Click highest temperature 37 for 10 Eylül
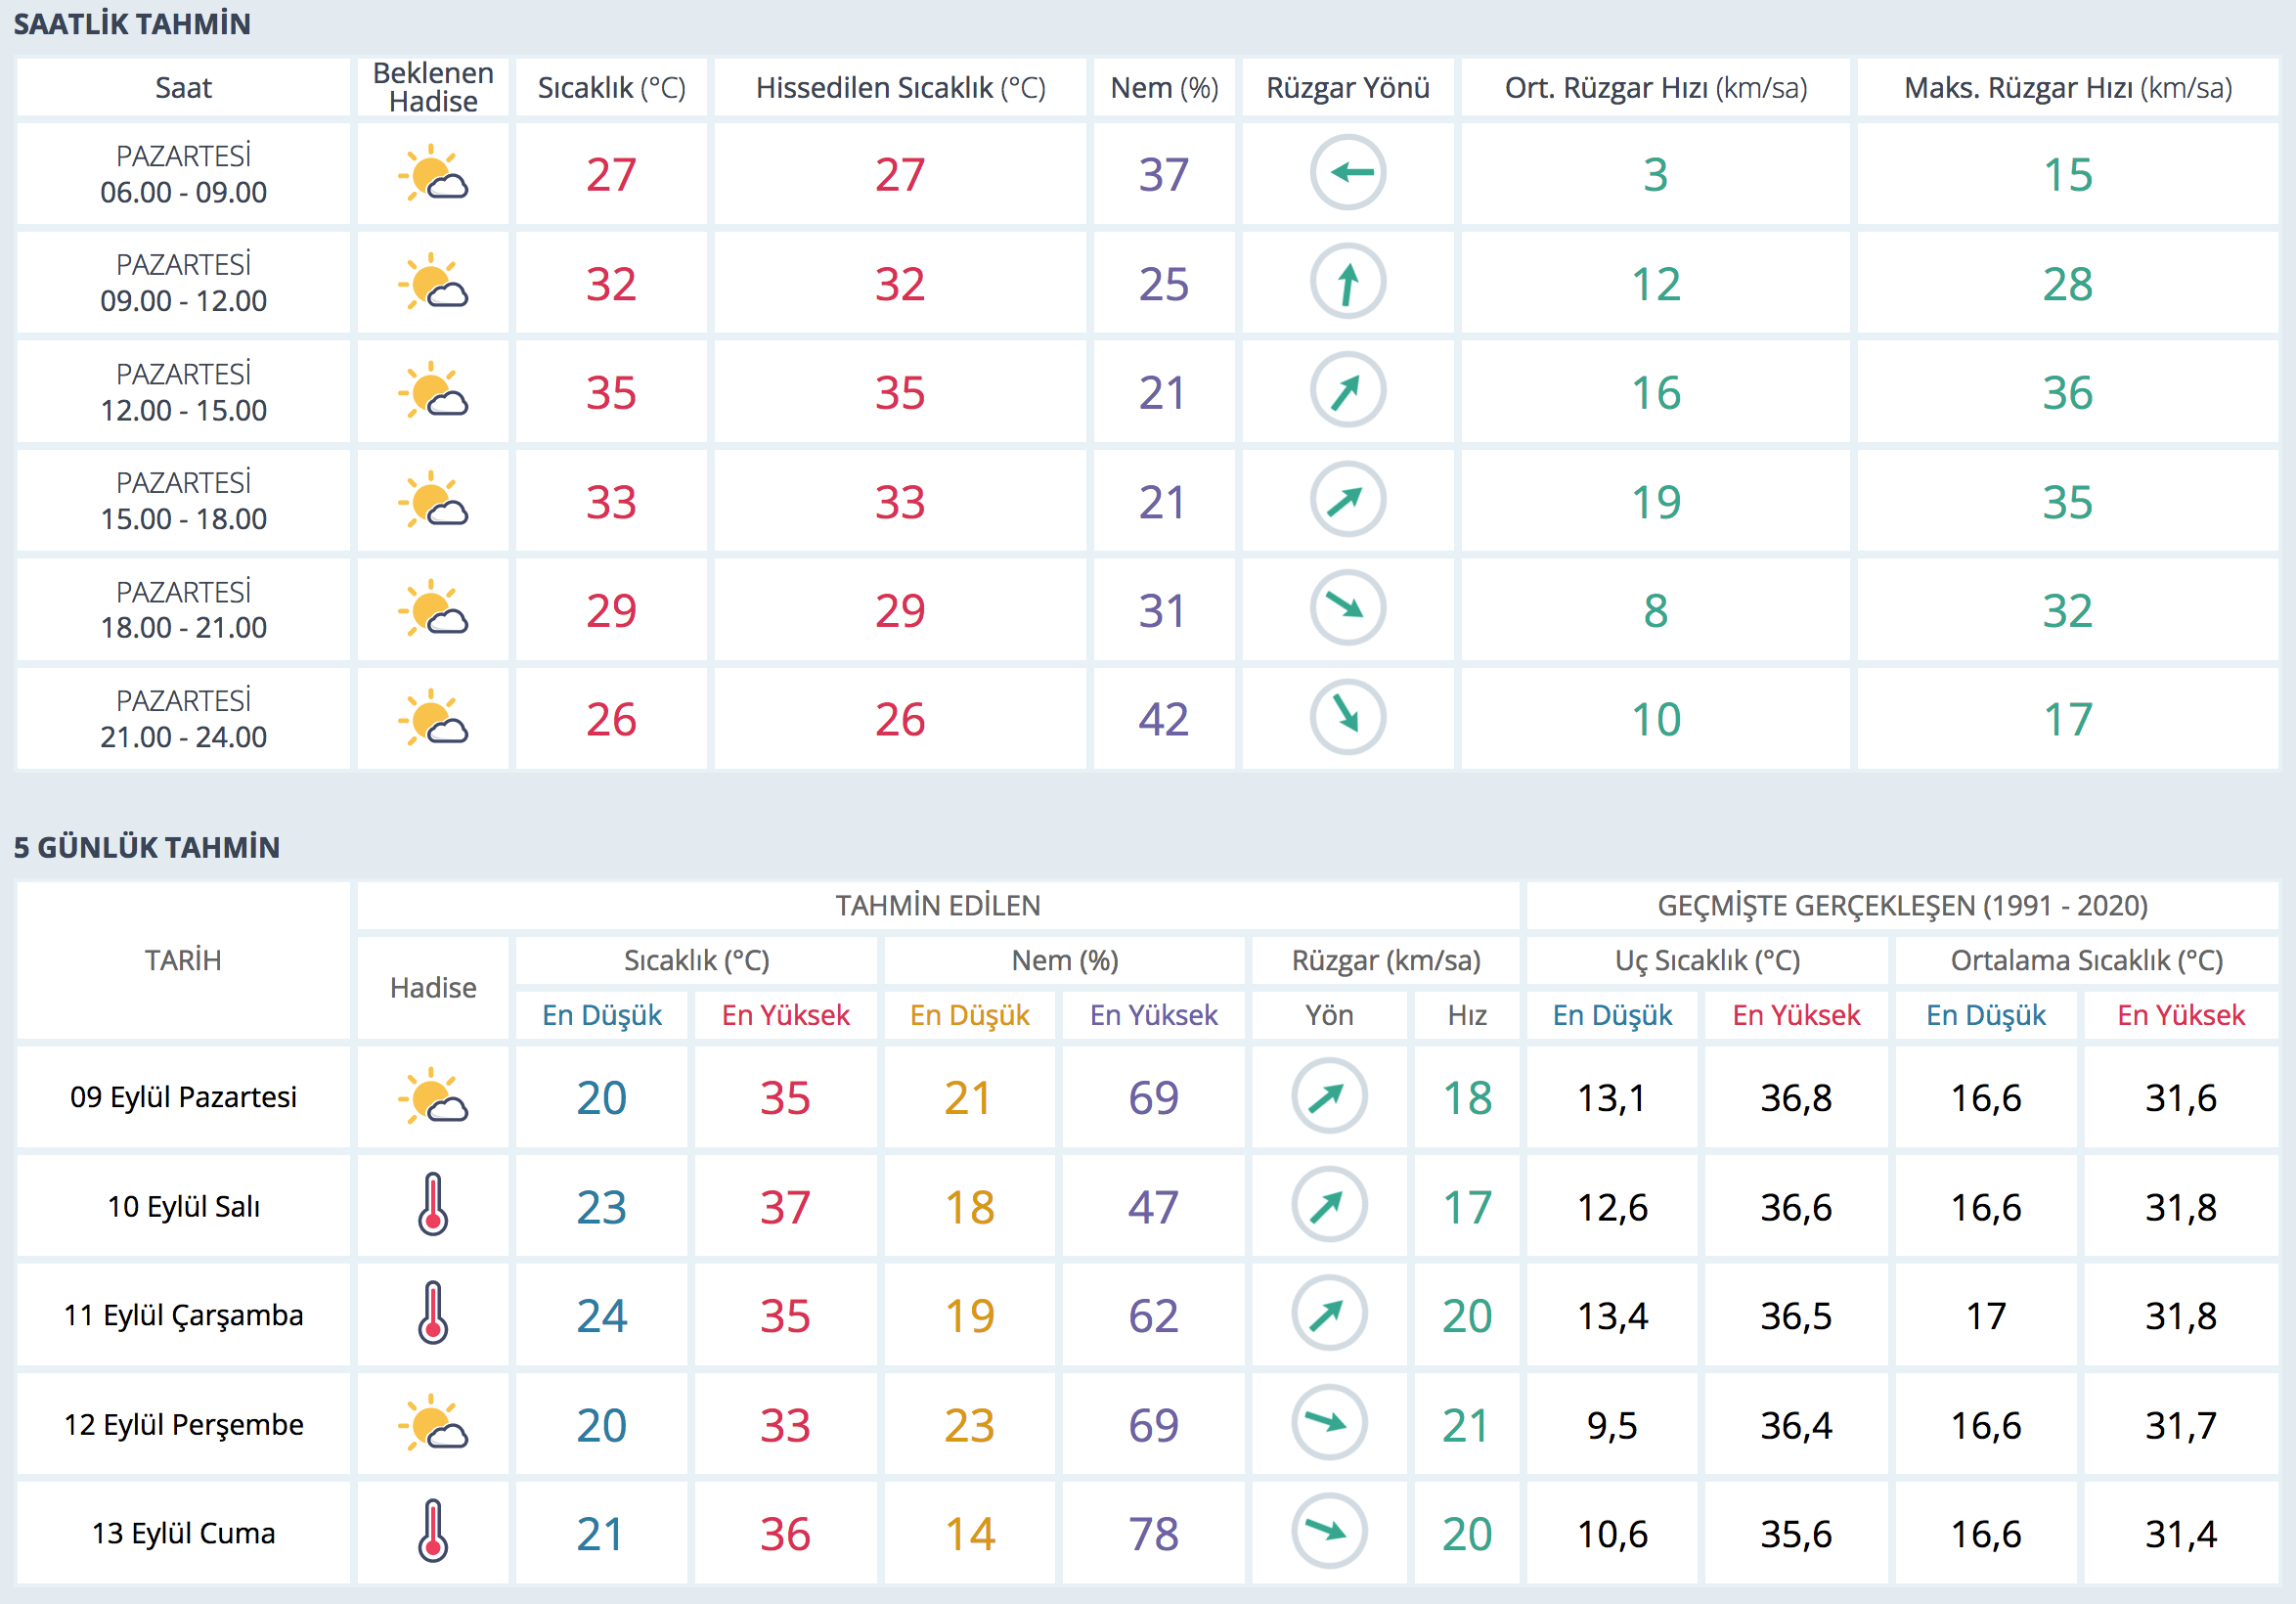The width and height of the screenshot is (2296, 1604). [785, 1207]
